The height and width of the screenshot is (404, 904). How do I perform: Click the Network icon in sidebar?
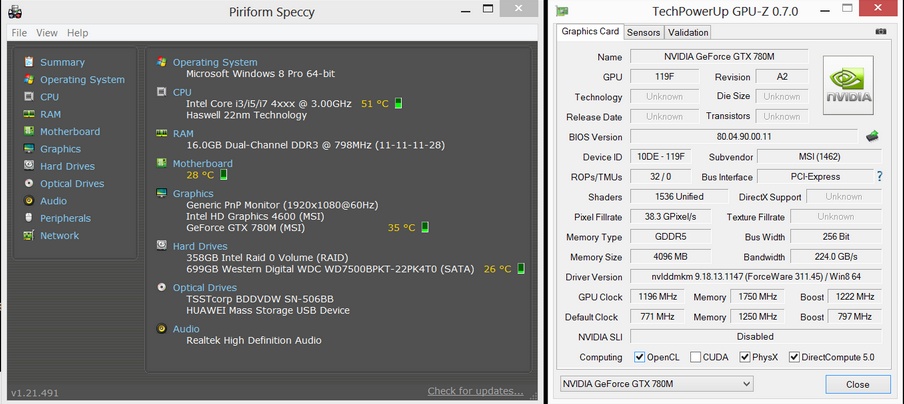[x=29, y=235]
